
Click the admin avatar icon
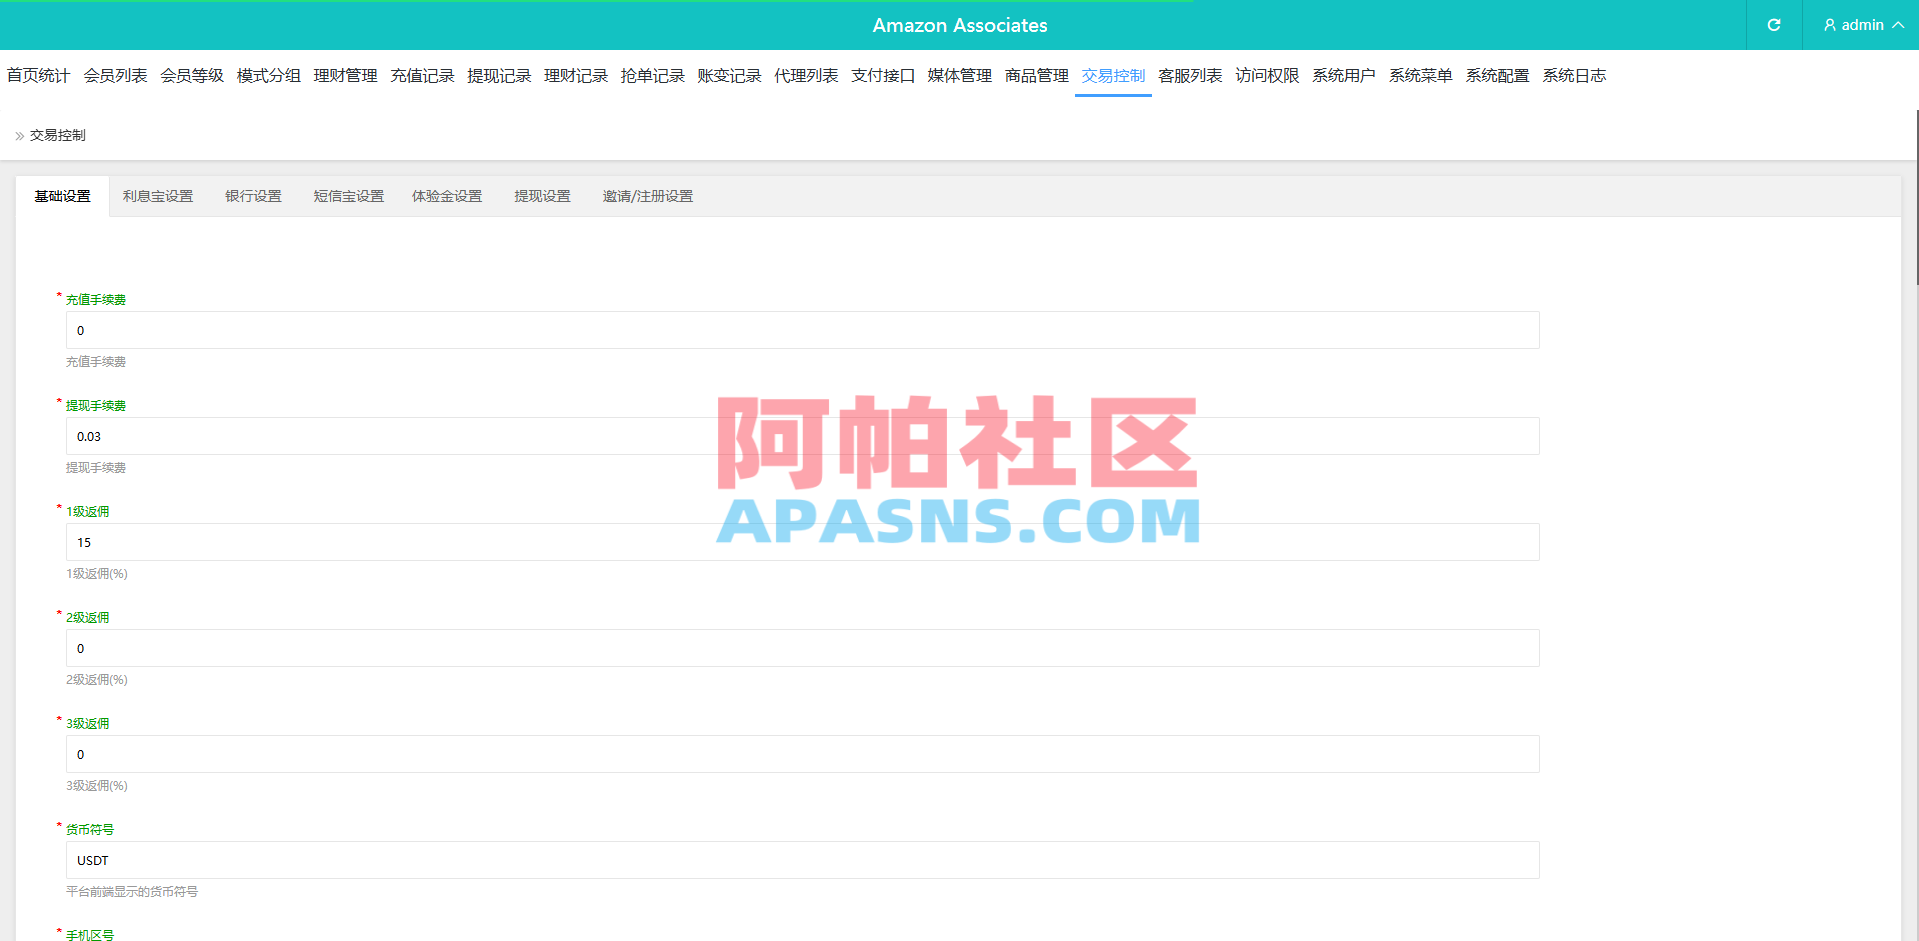tap(1828, 25)
